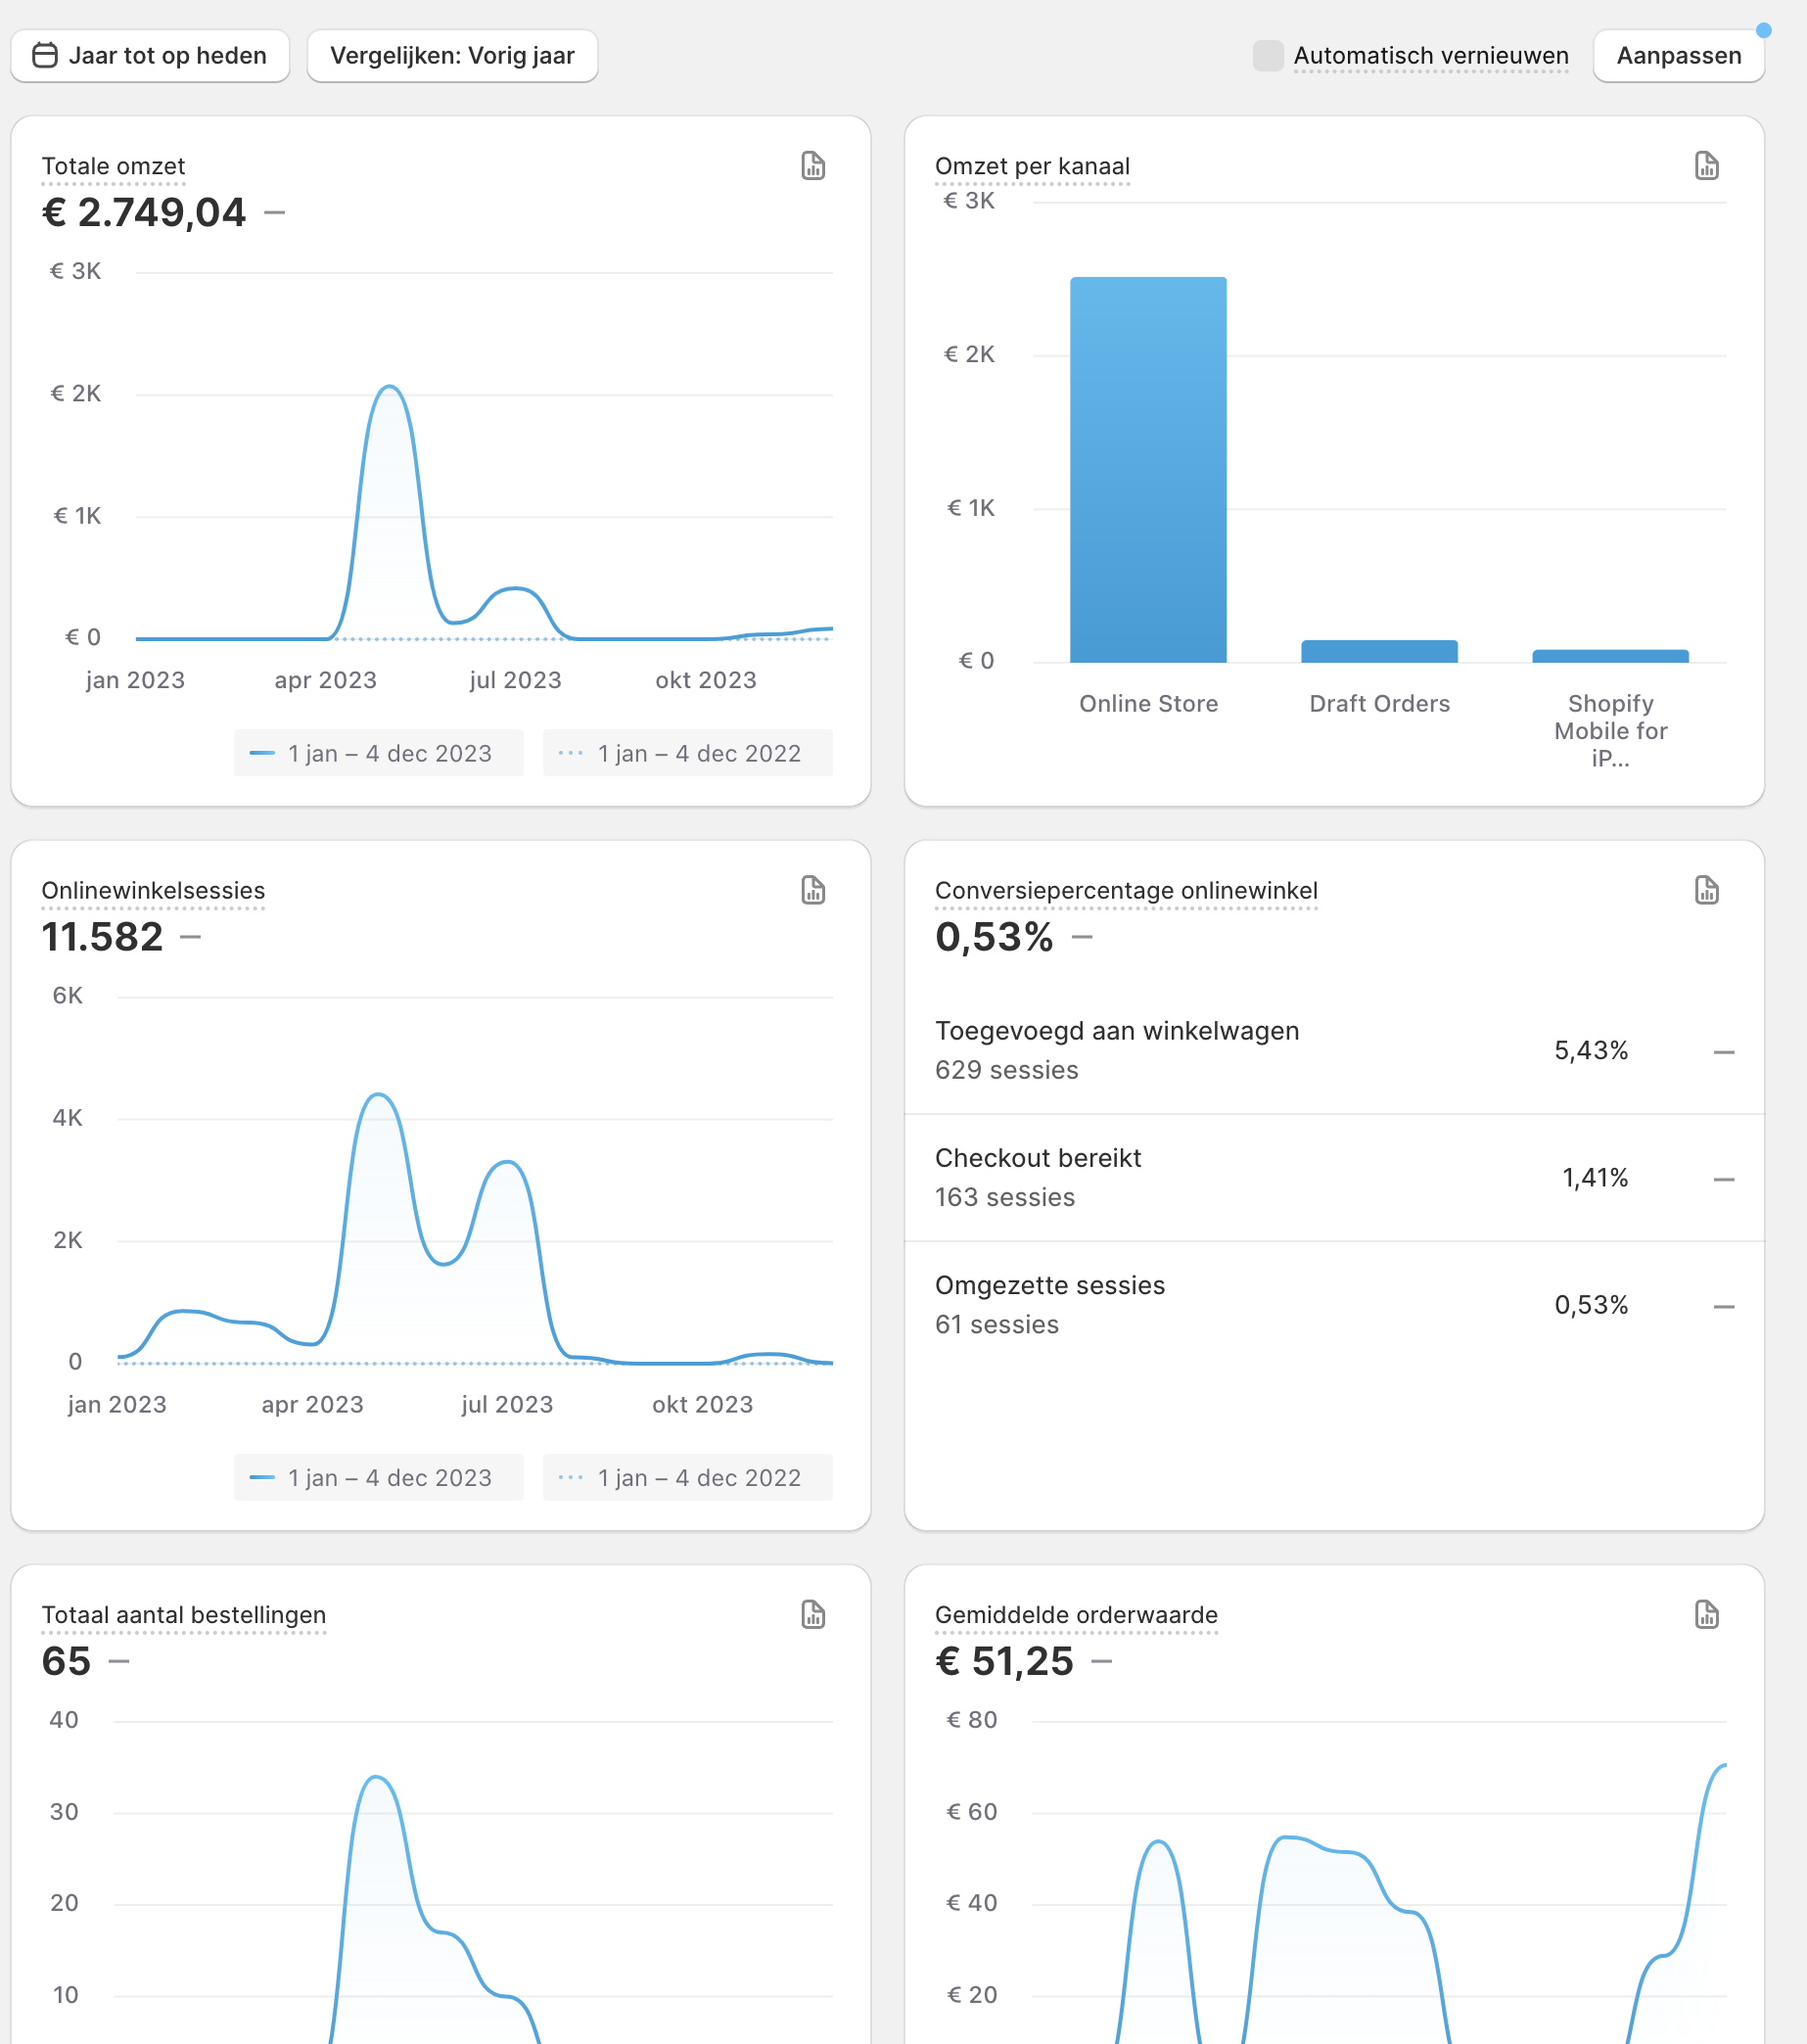Open report icon on Totaal aantal bestellingen card
Screen dimensions: 1807x2044
(x=813, y=1614)
